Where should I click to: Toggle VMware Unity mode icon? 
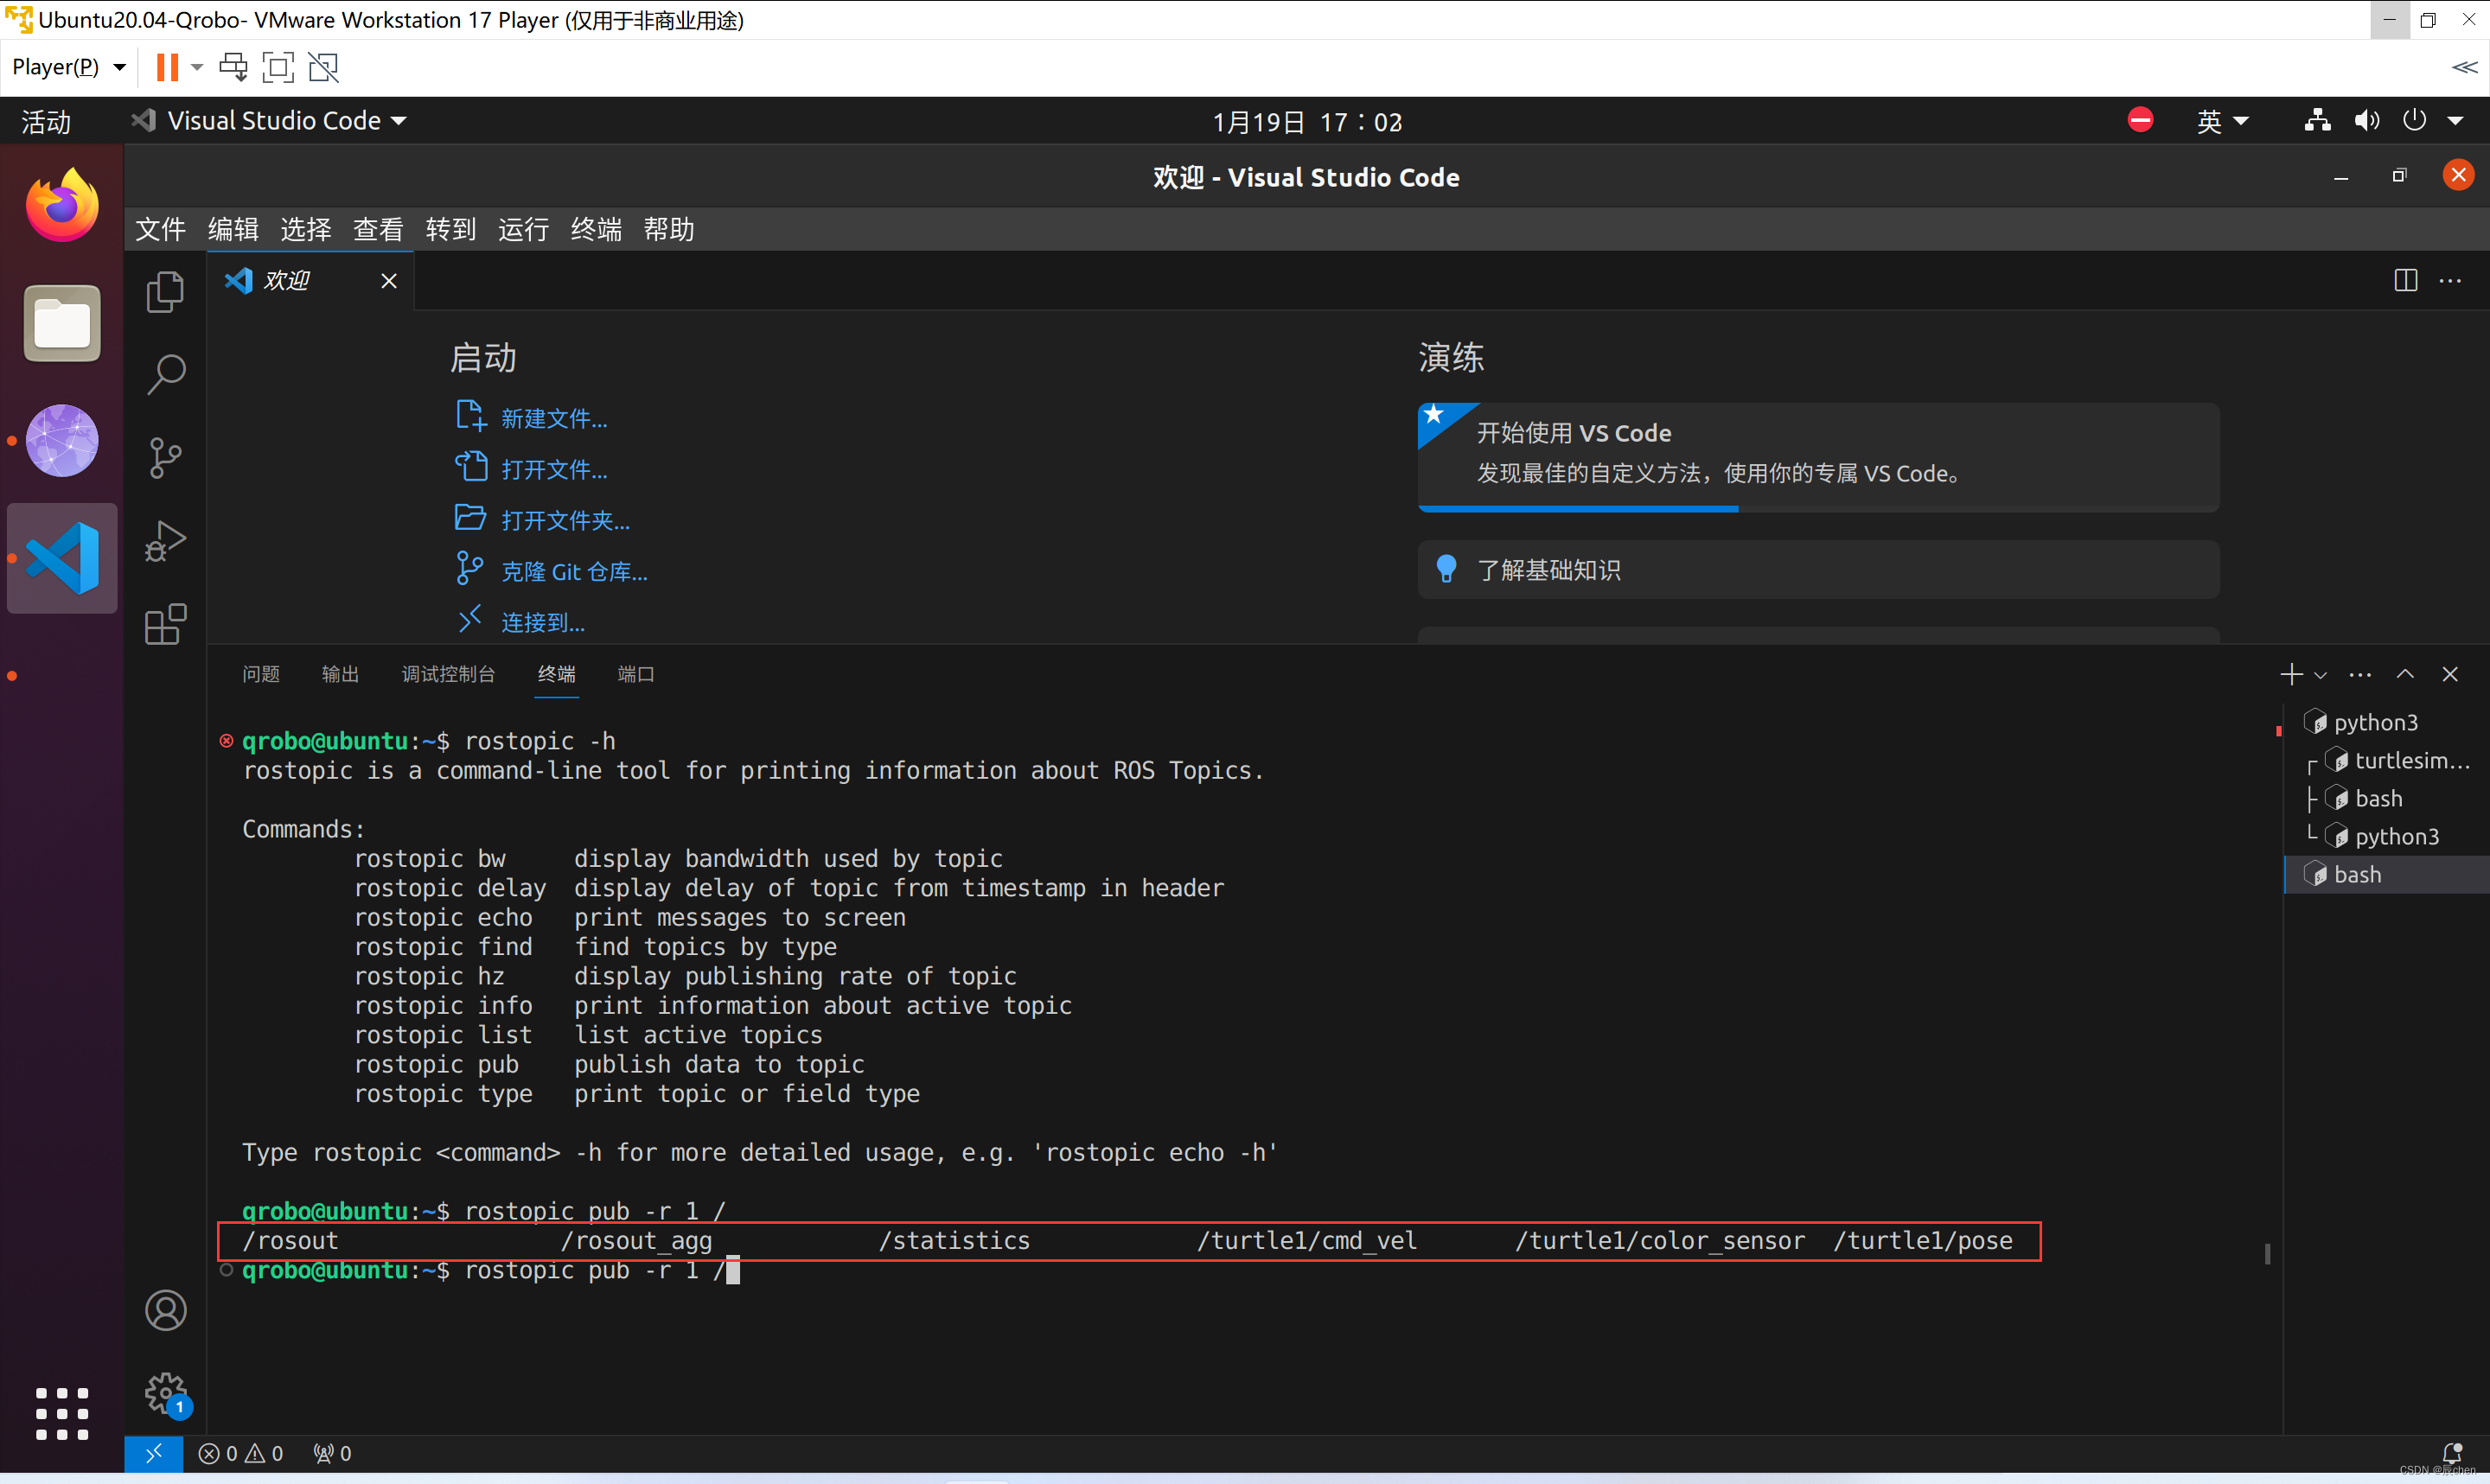pyautogui.click(x=323, y=67)
